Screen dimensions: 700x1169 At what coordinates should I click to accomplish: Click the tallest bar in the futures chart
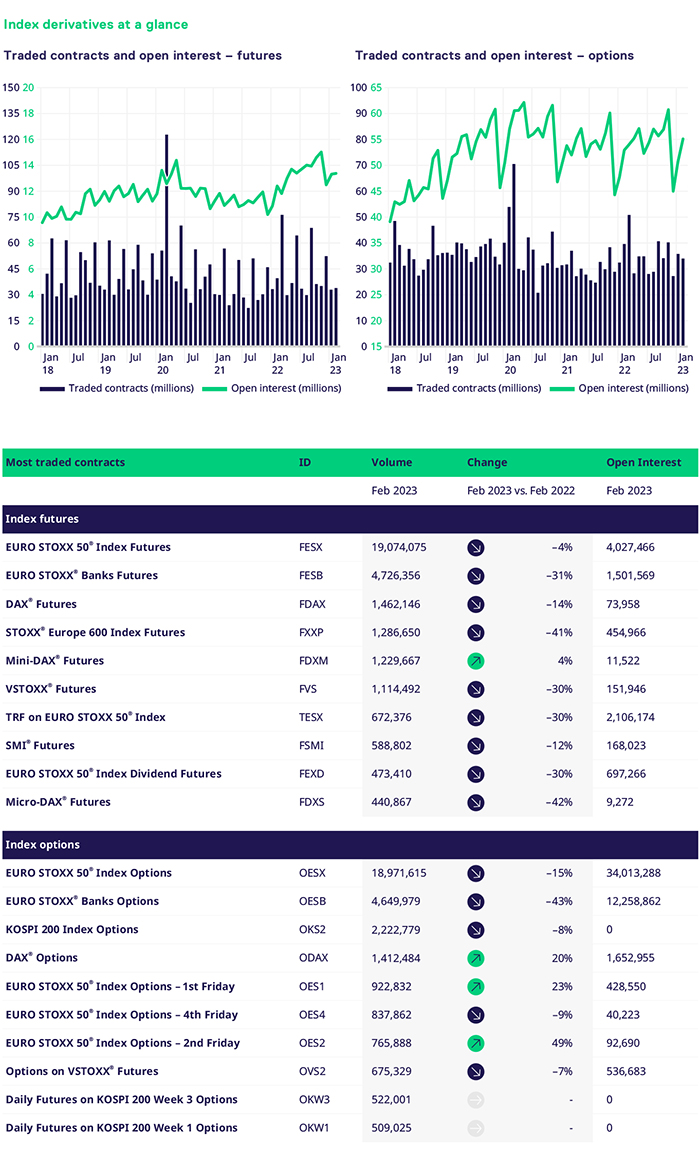(x=166, y=240)
